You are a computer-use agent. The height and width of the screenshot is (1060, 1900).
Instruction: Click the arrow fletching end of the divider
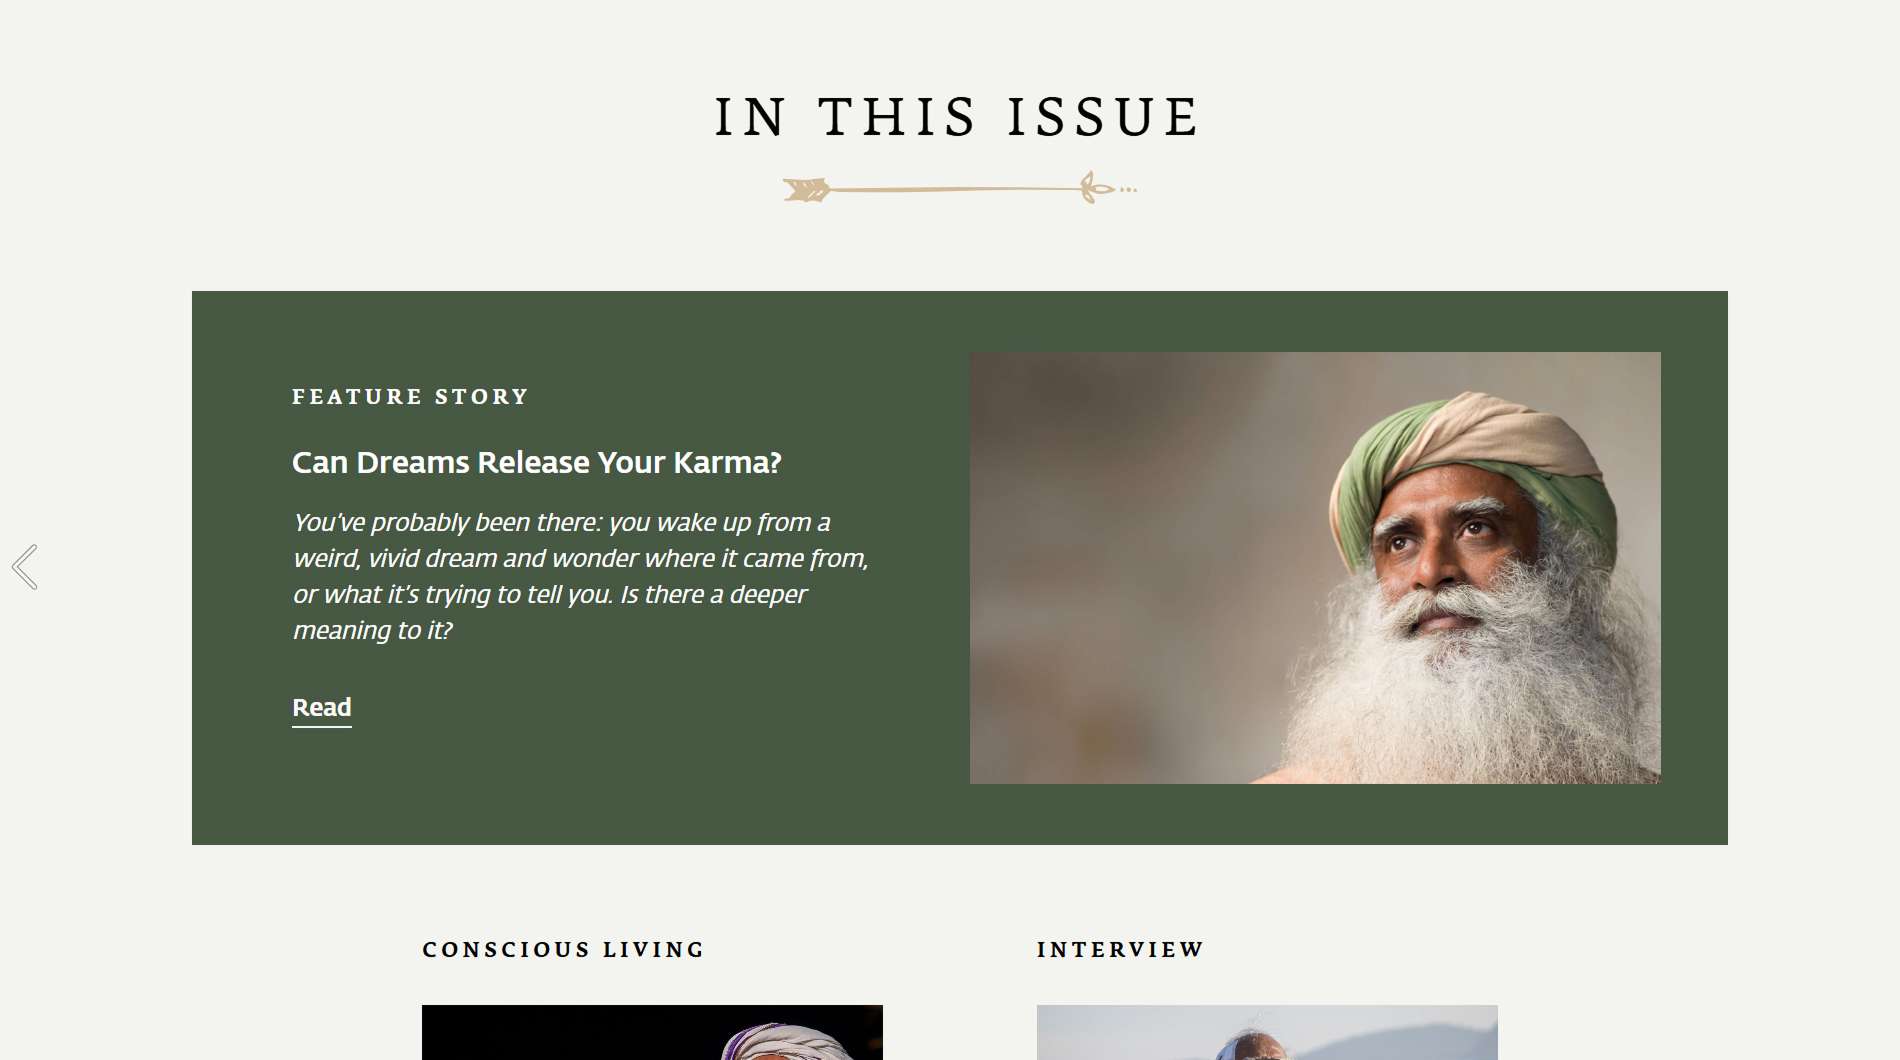tap(806, 189)
